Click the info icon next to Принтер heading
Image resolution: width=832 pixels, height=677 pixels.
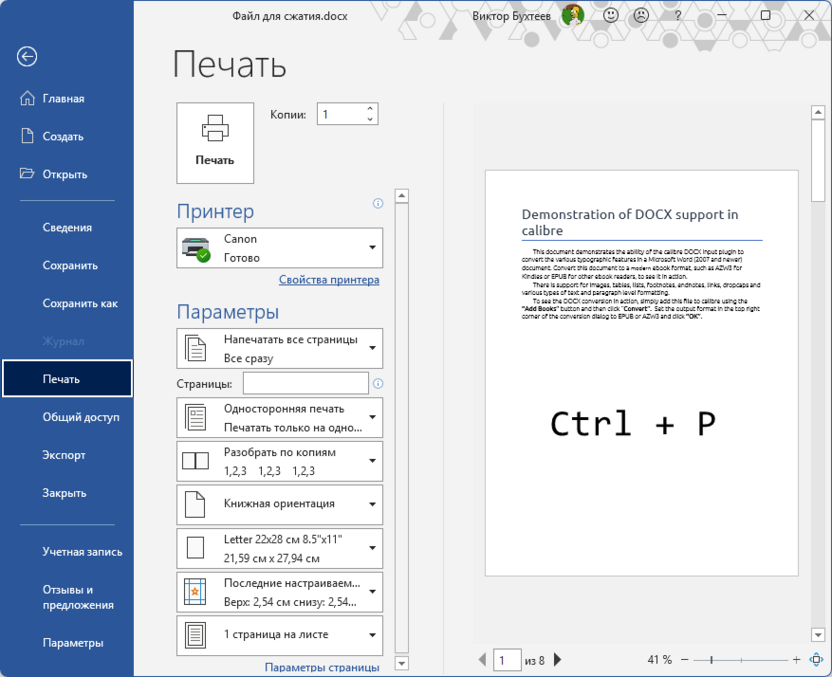377,203
